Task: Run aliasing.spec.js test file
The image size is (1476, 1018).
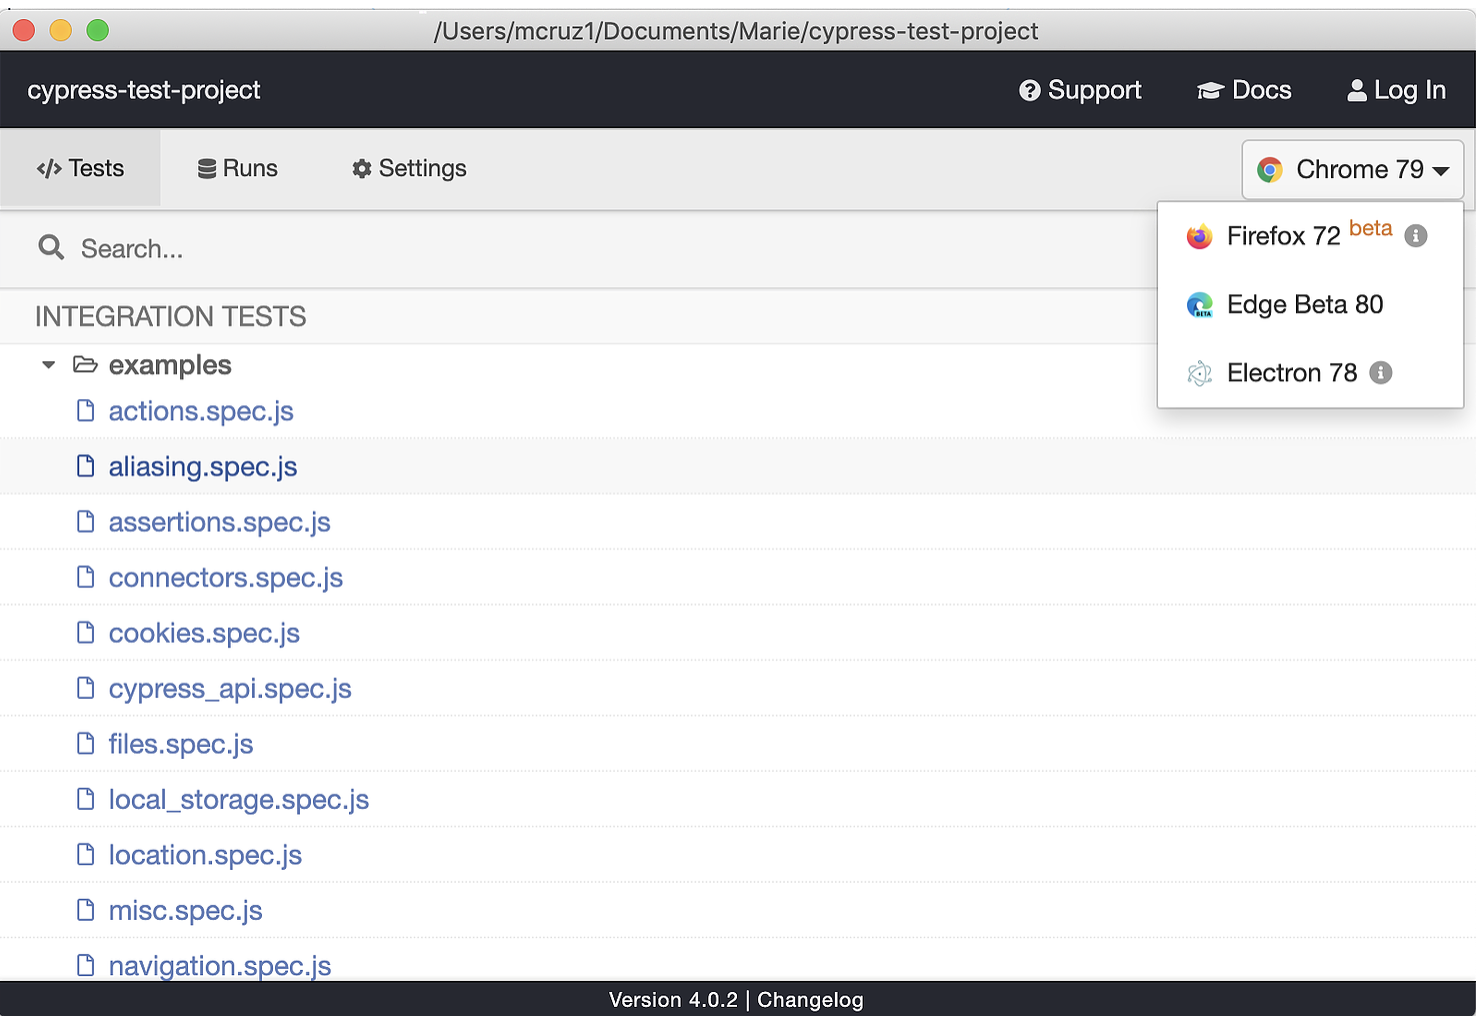Action: pyautogui.click(x=203, y=467)
